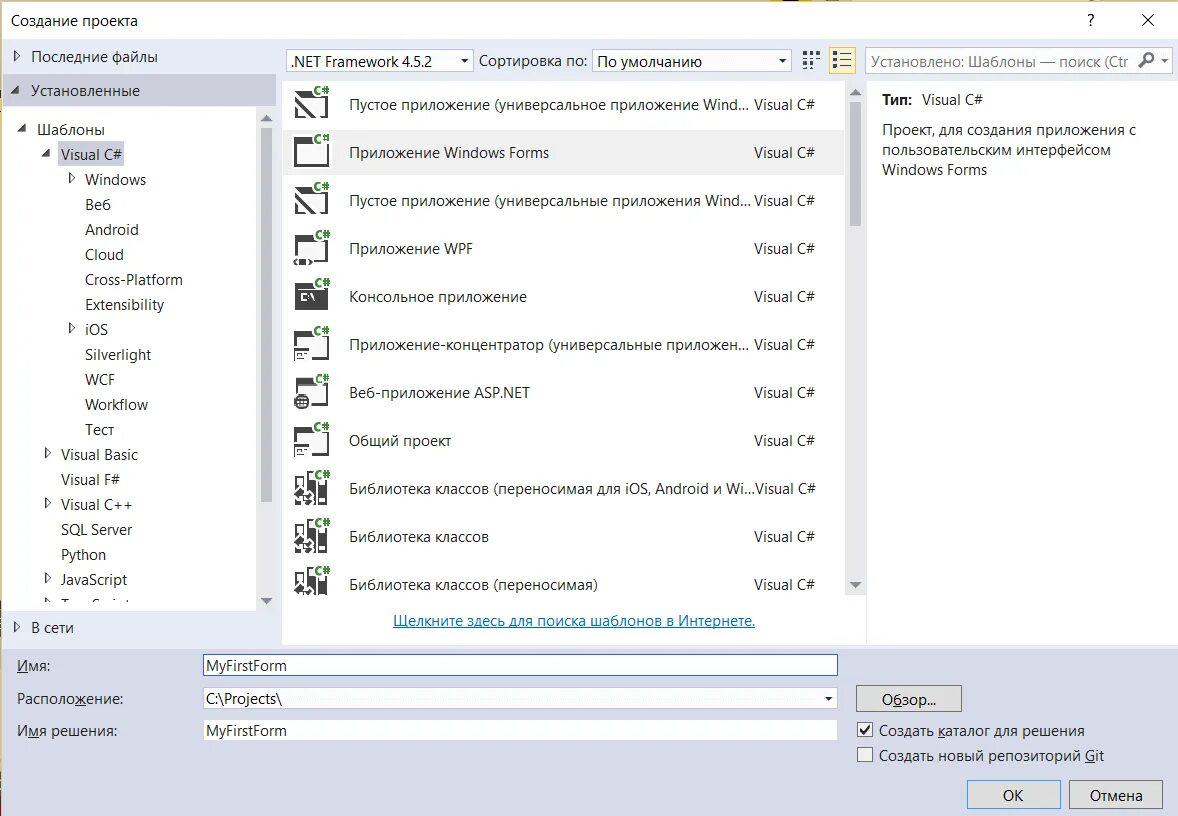Switch to small icons view

pos(811,61)
